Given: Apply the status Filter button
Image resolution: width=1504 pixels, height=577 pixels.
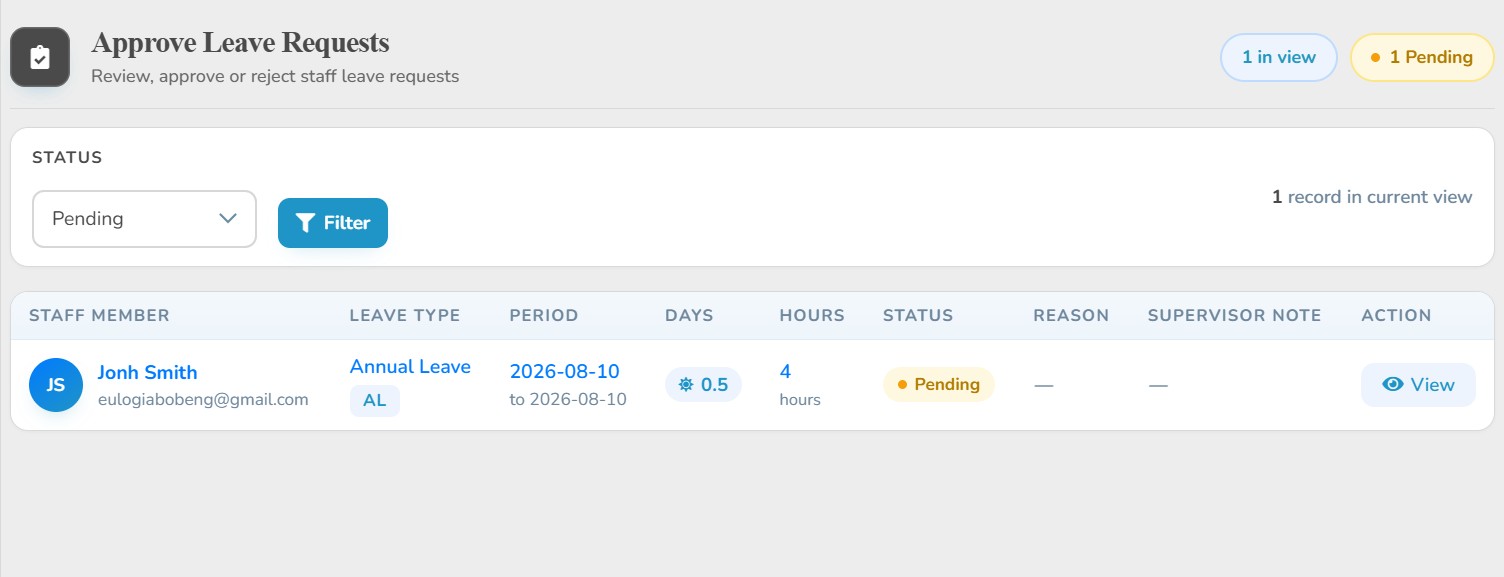Looking at the screenshot, I should (333, 223).
